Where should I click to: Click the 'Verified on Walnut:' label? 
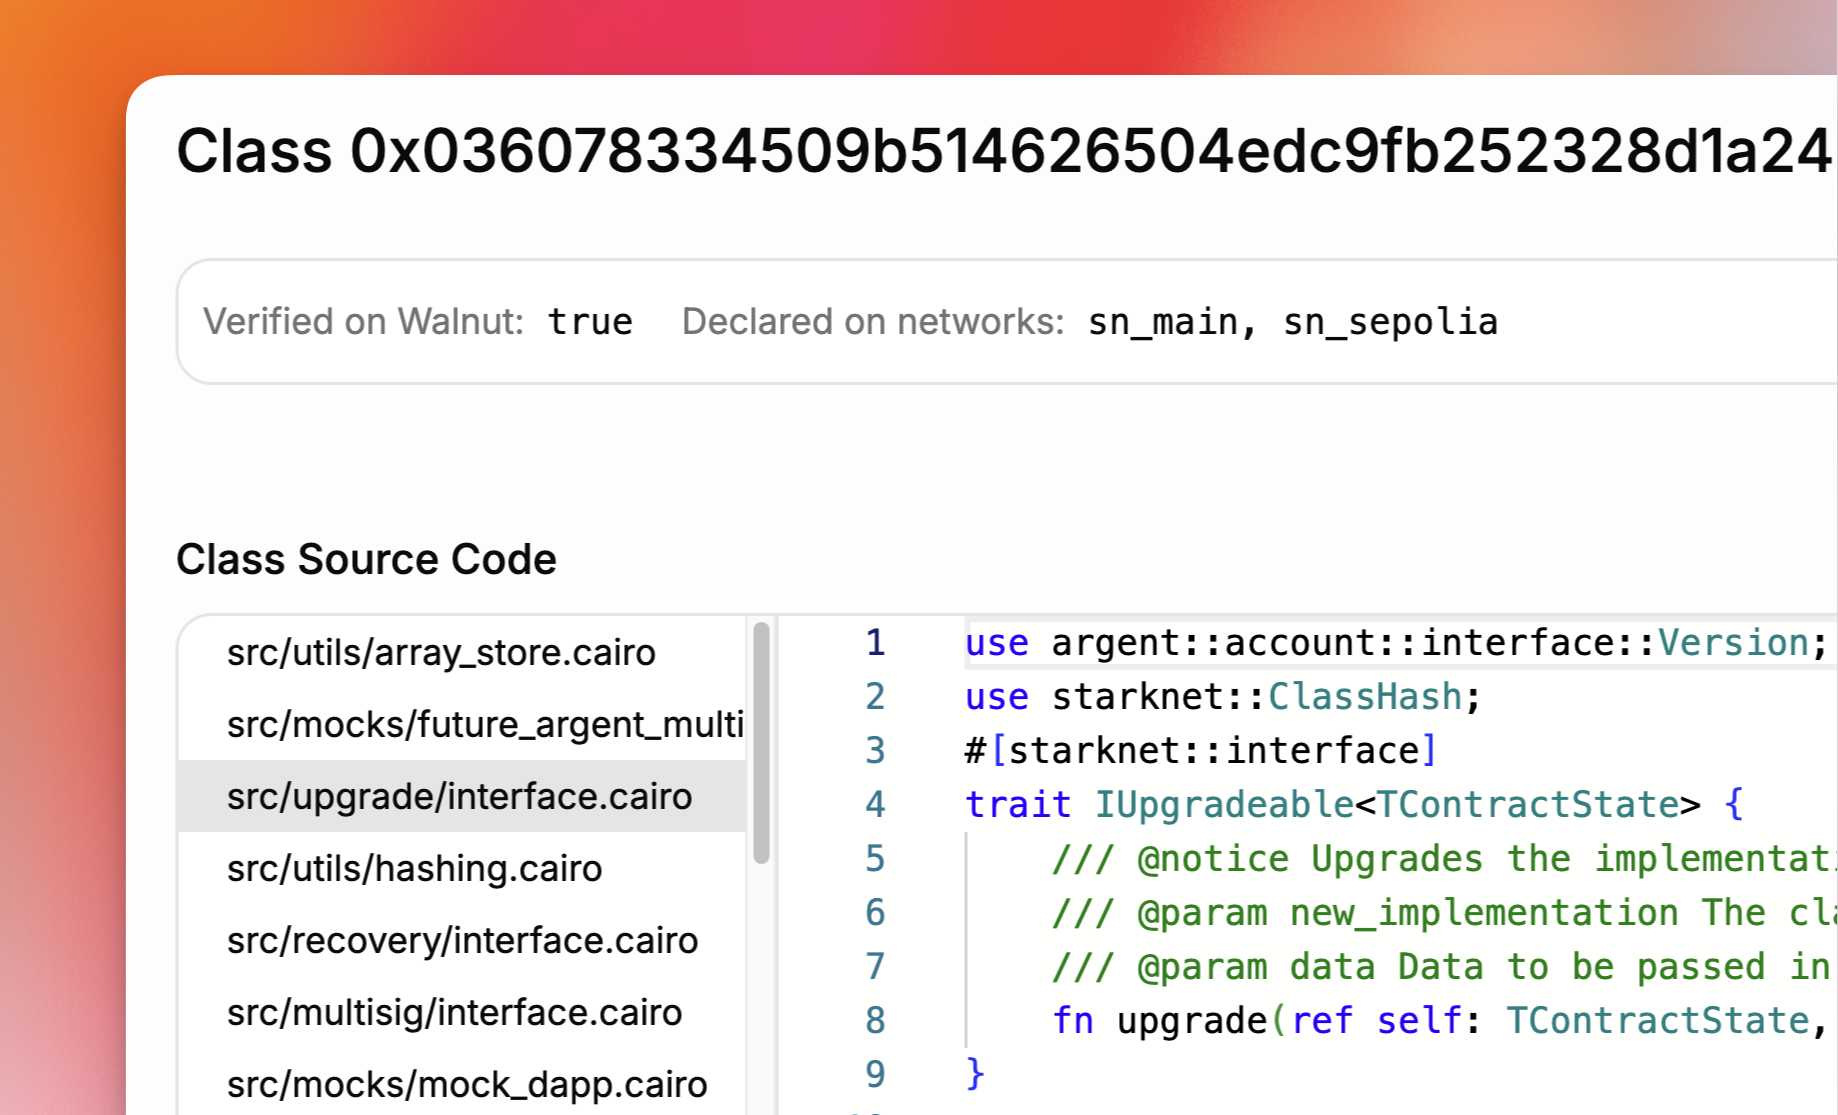click(x=364, y=322)
